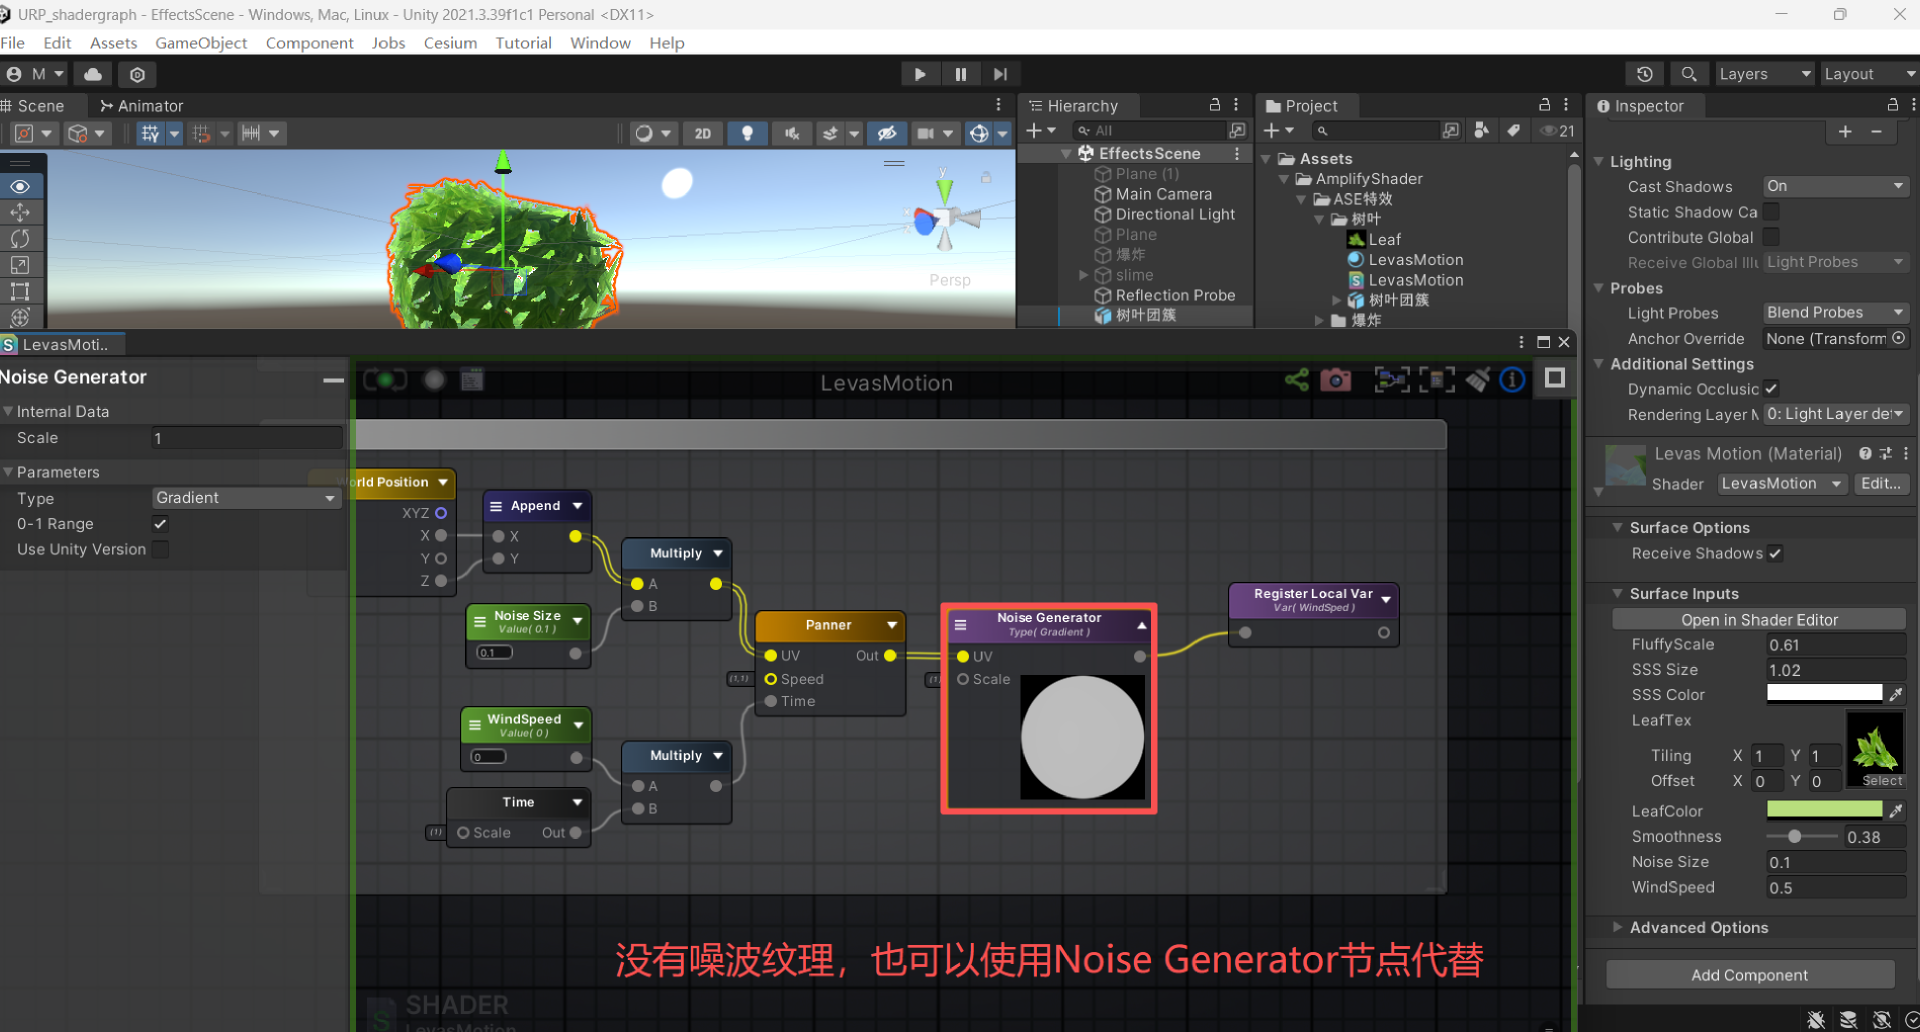Collapse the Noise Generator node preview
This screenshot has width=1920, height=1032.
point(1141,625)
